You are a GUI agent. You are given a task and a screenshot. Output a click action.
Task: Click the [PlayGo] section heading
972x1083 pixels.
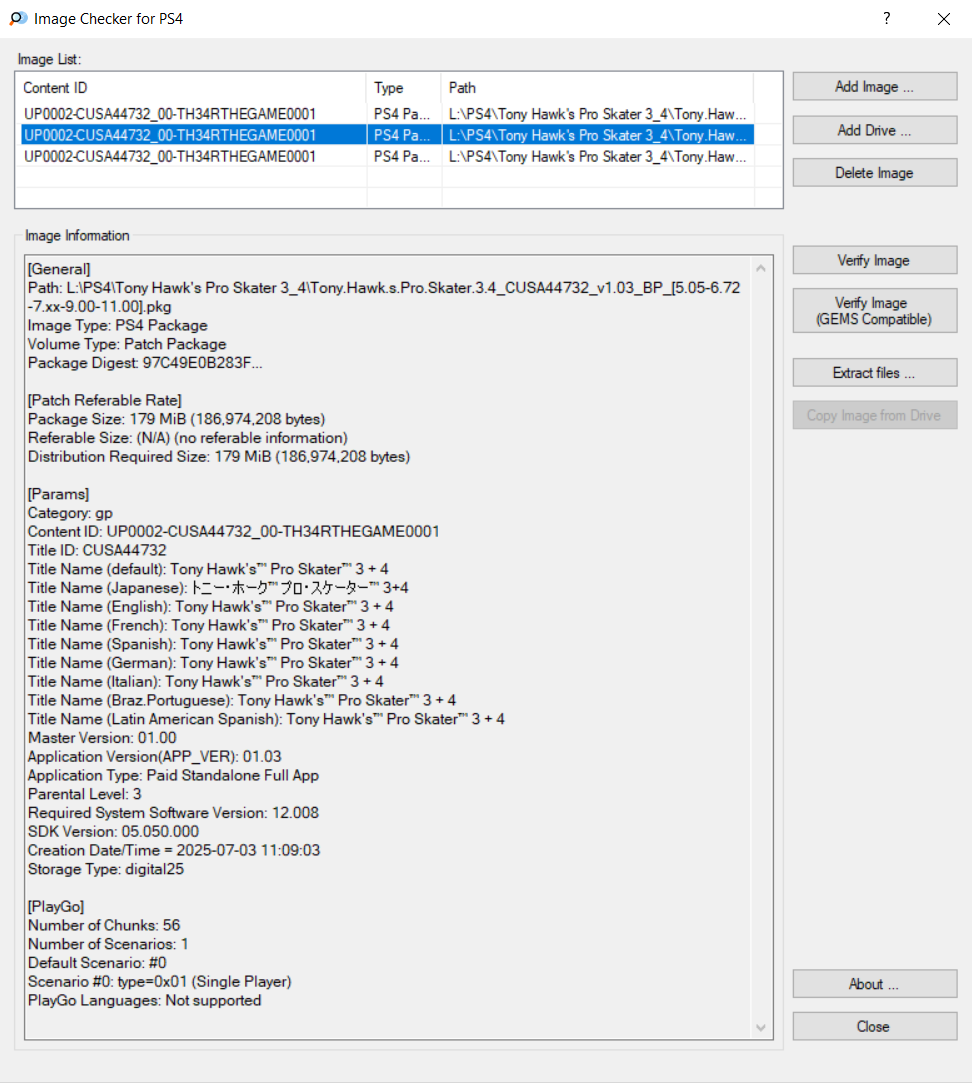tap(56, 907)
